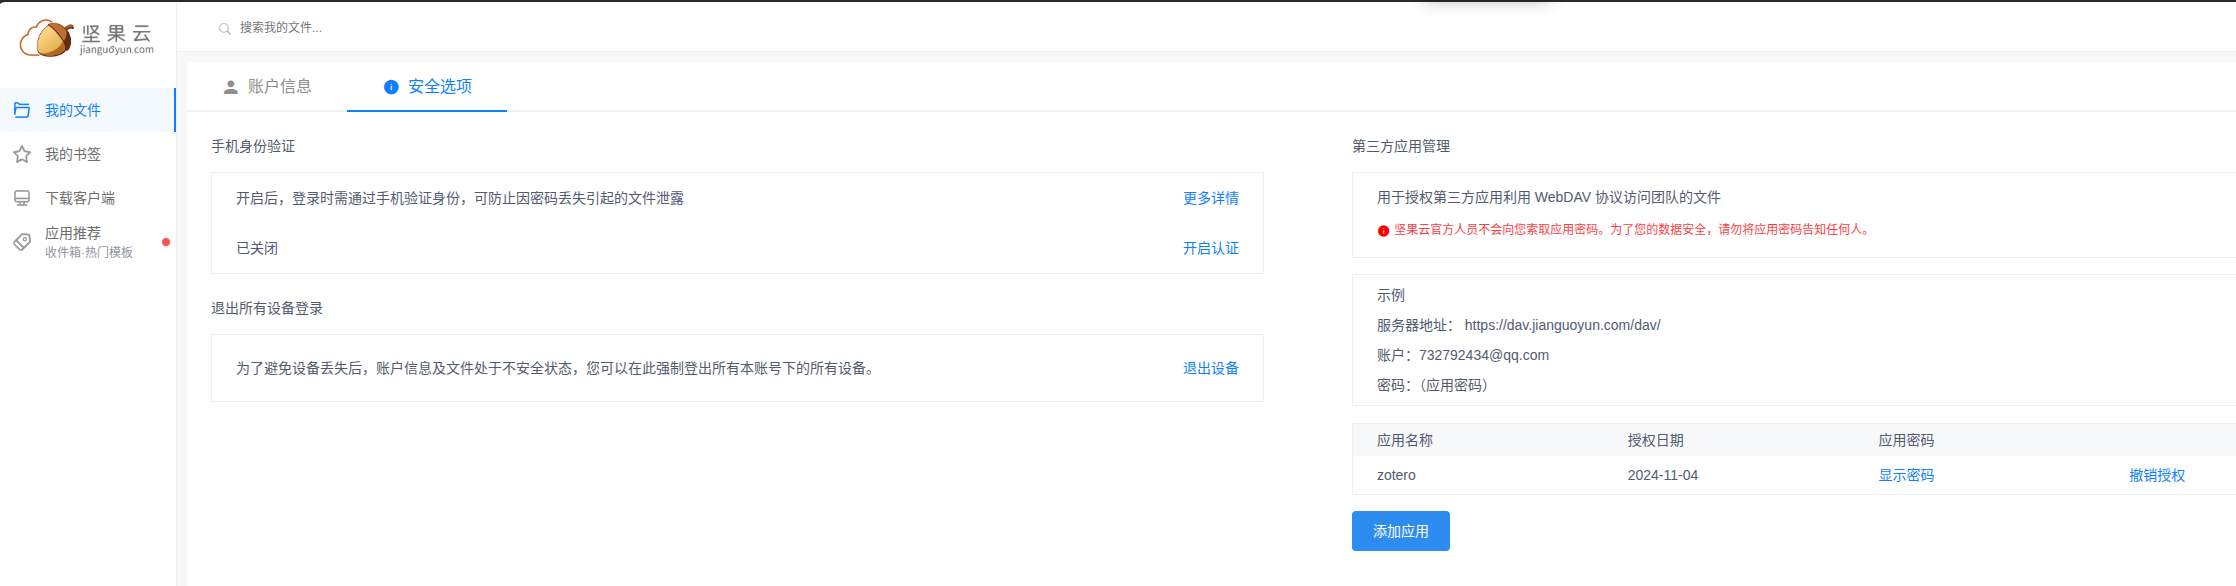The image size is (2236, 586).
Task: Click the monitor icon beside 下载客户端
Action: pos(22,198)
